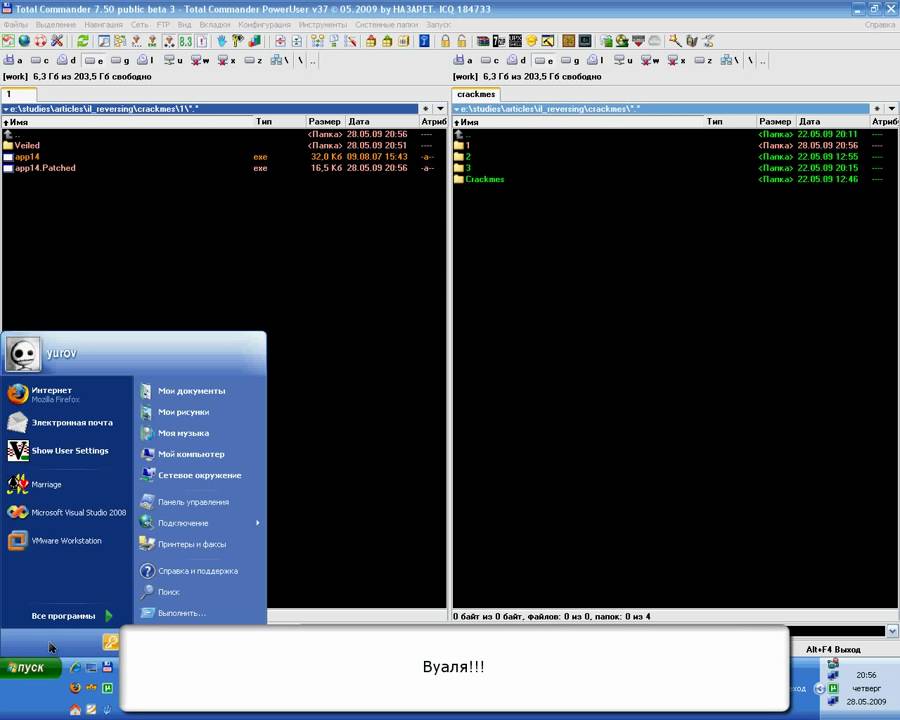Launch WinRAR from the toolbar
Viewport: 900px width, 720px height.
pyautogui.click(x=483, y=41)
